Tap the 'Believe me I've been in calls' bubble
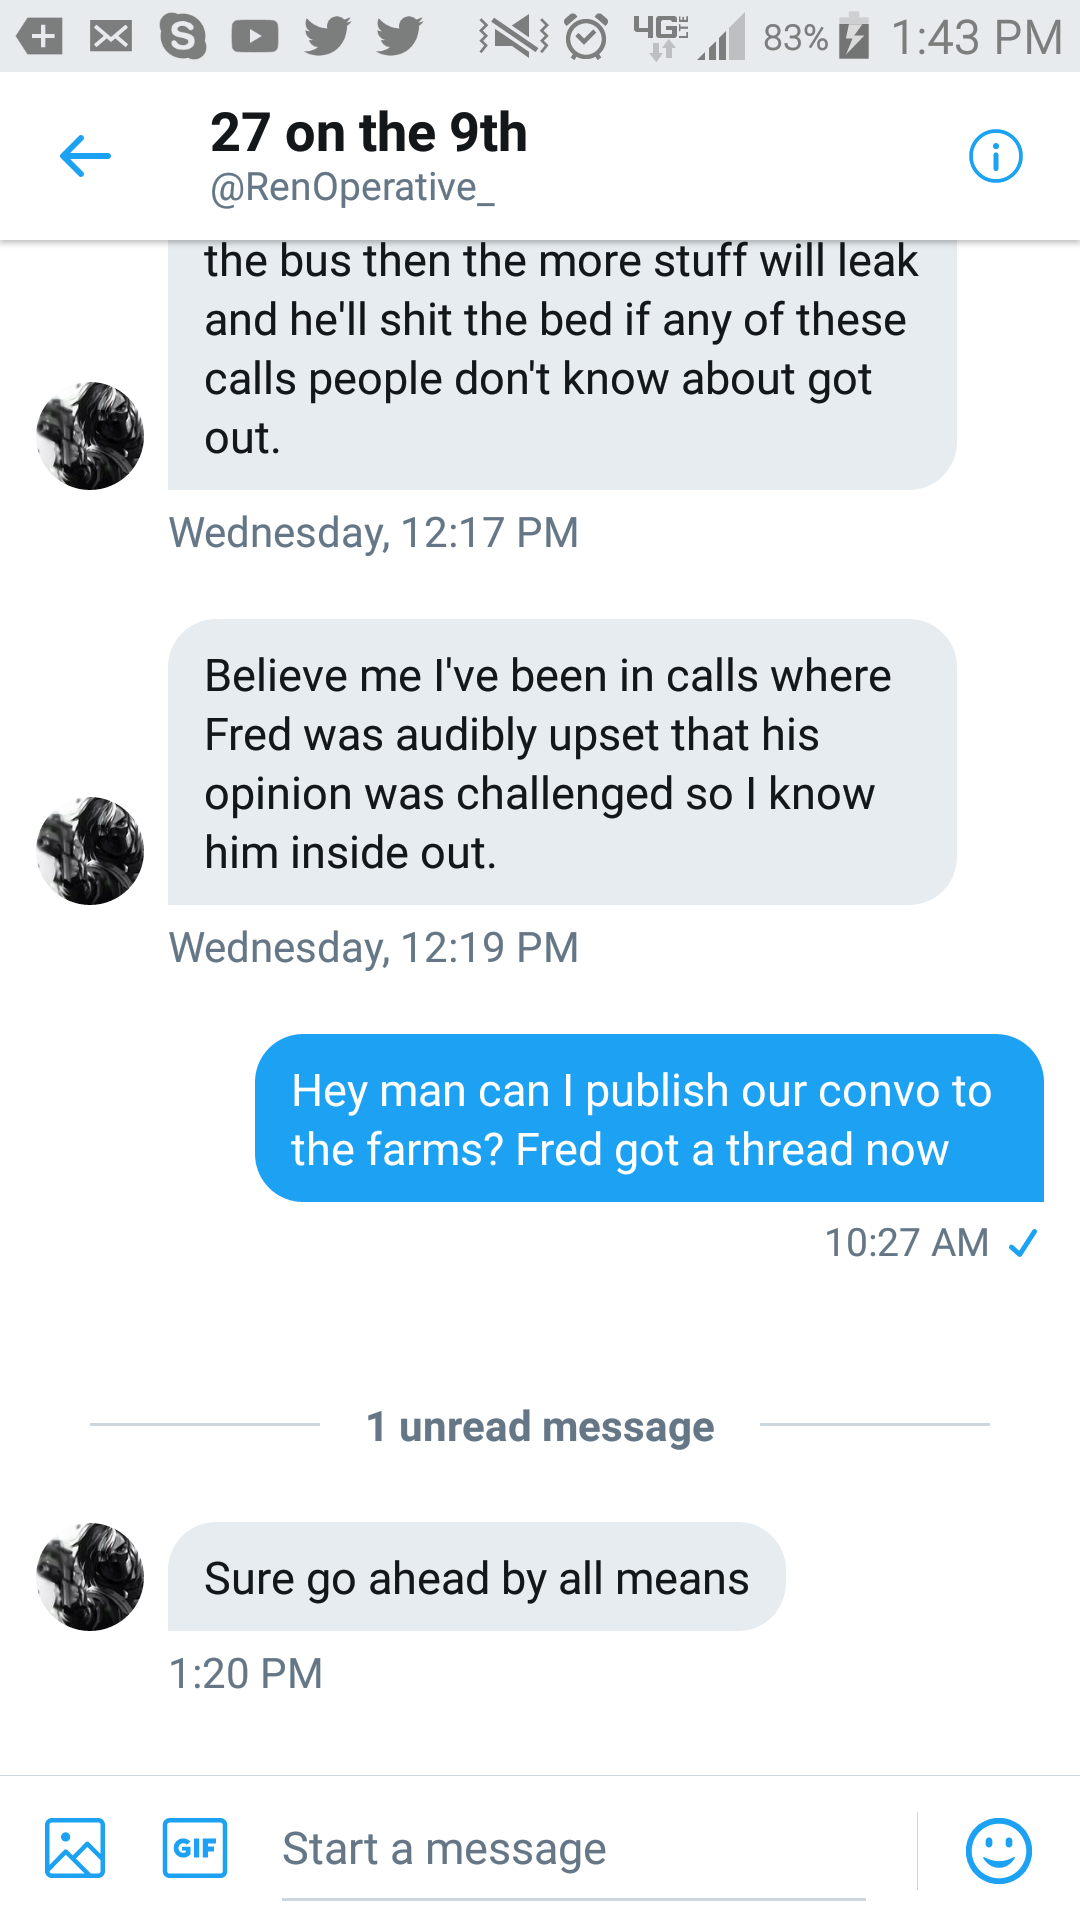The width and height of the screenshot is (1080, 1920). [562, 762]
